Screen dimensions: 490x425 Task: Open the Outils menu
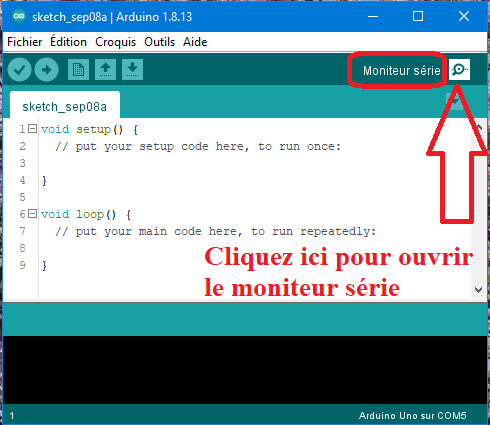coord(159,42)
